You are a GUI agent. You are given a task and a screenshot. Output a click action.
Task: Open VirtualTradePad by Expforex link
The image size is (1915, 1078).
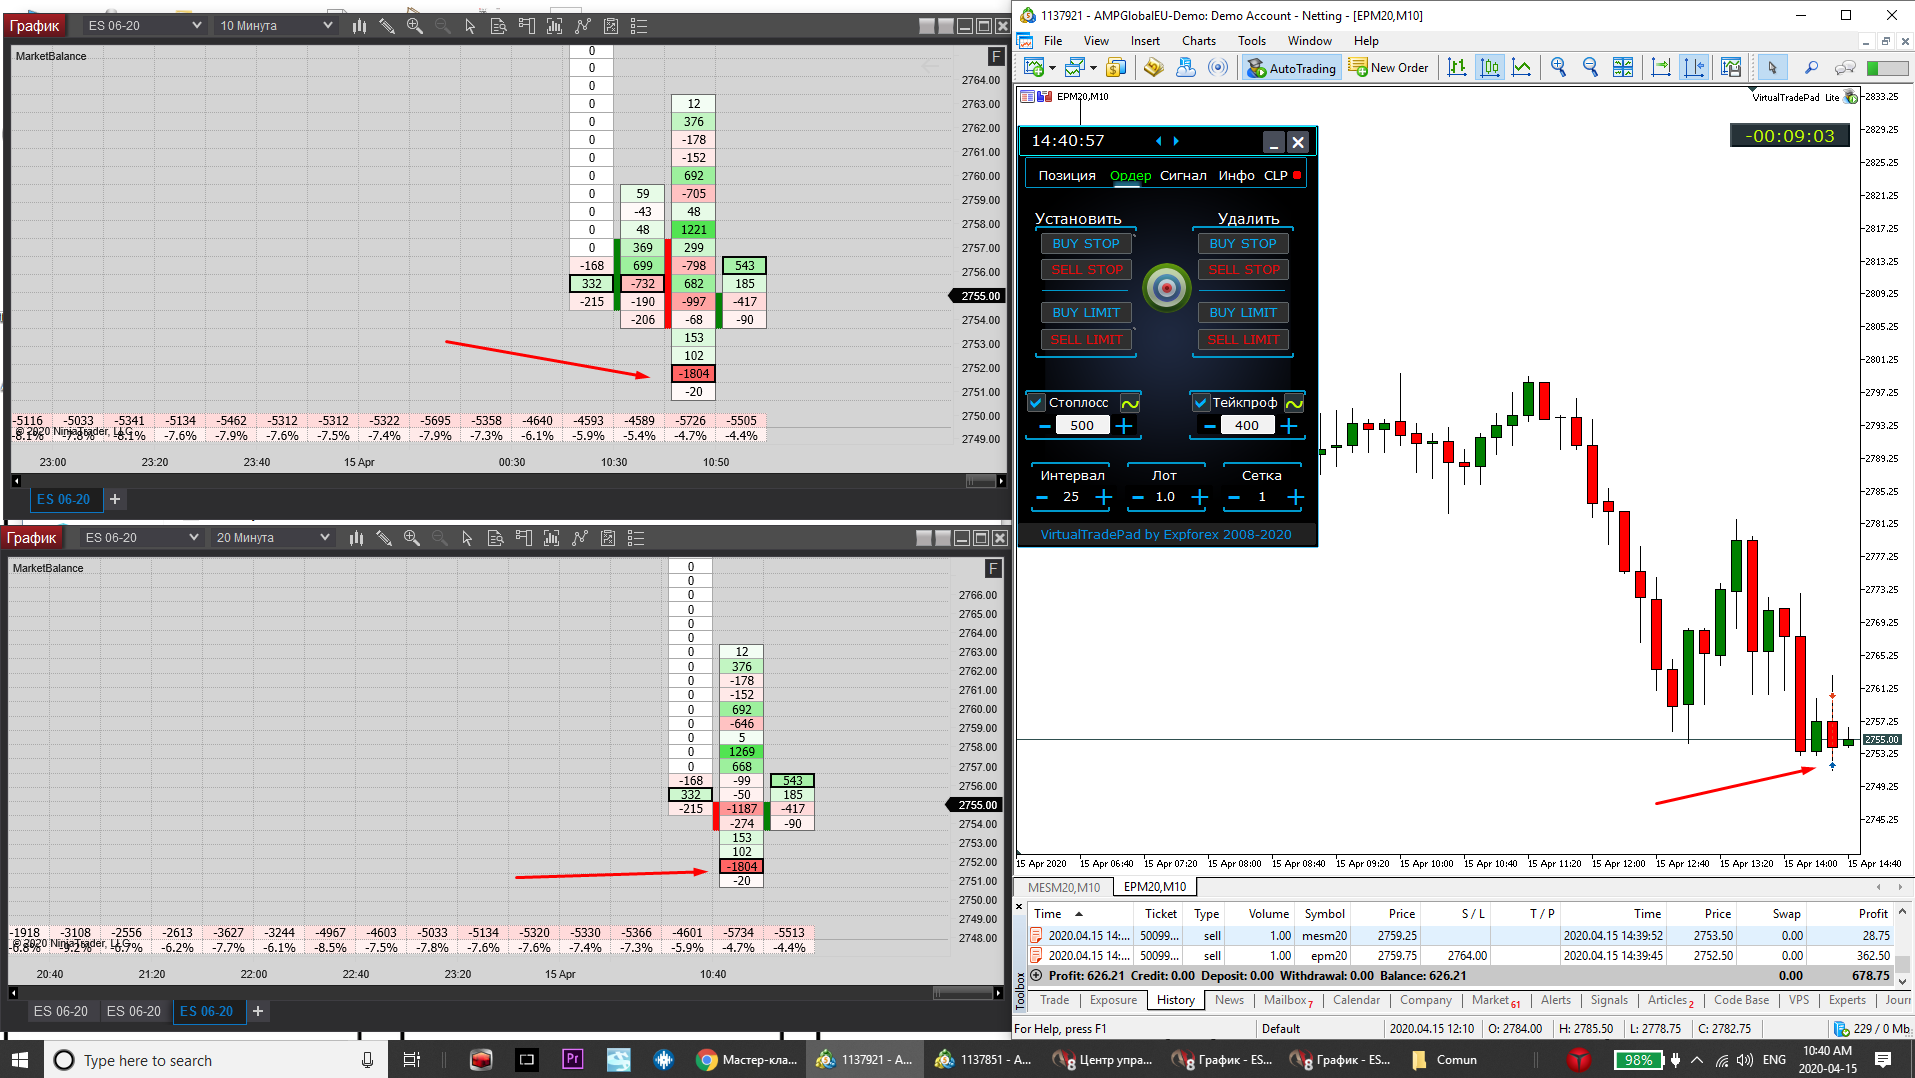pyautogui.click(x=1166, y=535)
